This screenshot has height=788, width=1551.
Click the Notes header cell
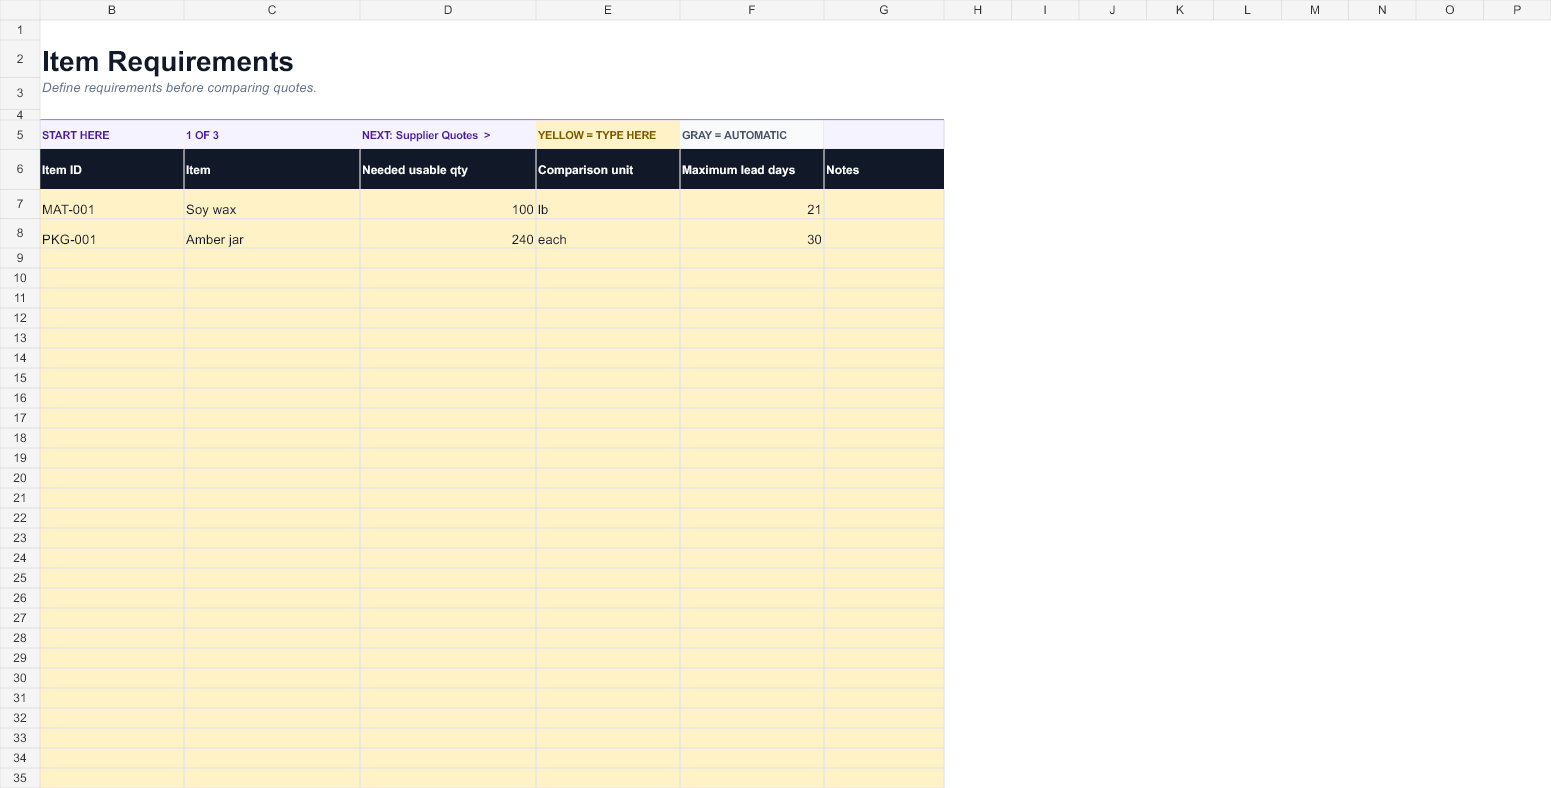[x=884, y=169]
